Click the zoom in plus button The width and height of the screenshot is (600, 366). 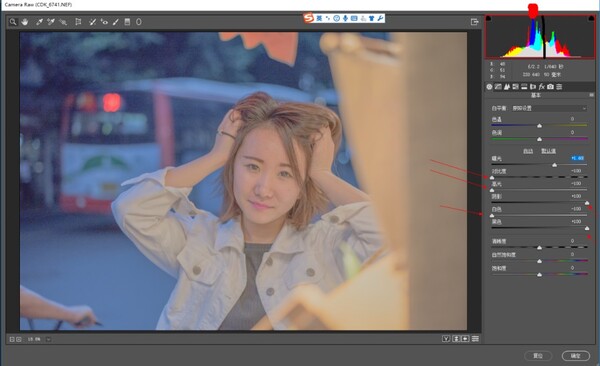[19, 339]
